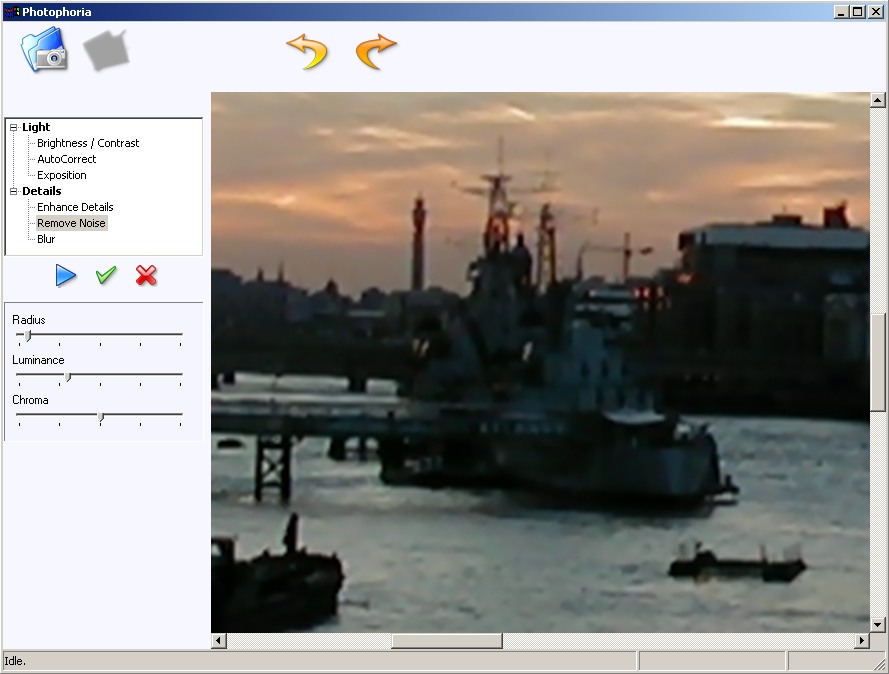Open a photo with the folder-camera icon
The width and height of the screenshot is (889, 674).
pos(44,50)
